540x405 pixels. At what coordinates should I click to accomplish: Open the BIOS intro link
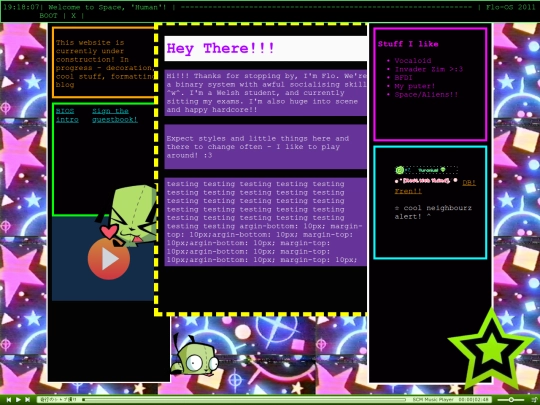(67, 115)
